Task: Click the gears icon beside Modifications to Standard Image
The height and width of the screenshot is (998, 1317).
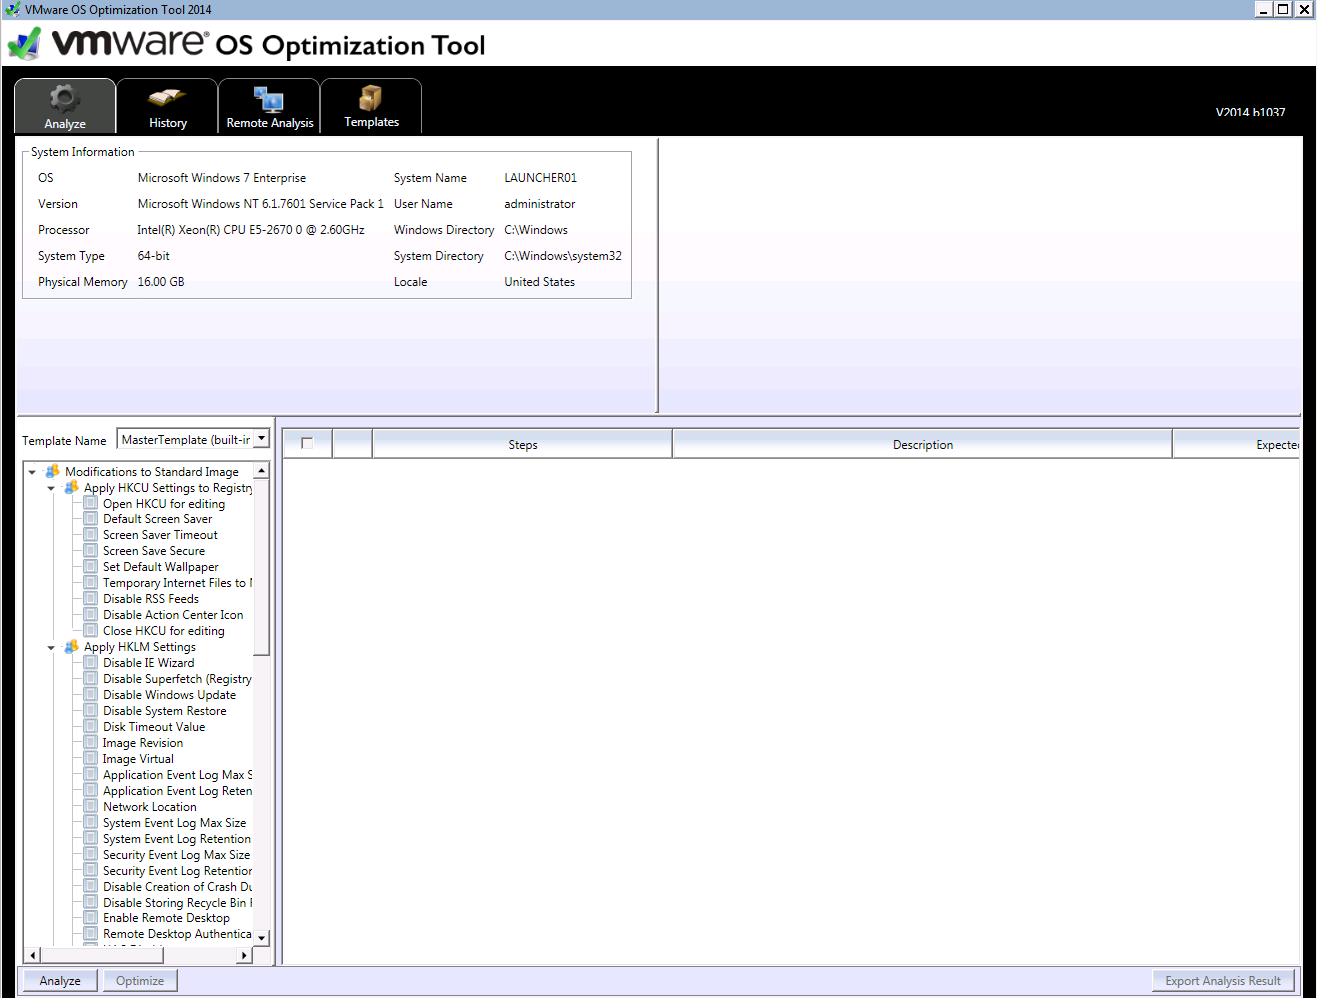Action: [x=55, y=471]
